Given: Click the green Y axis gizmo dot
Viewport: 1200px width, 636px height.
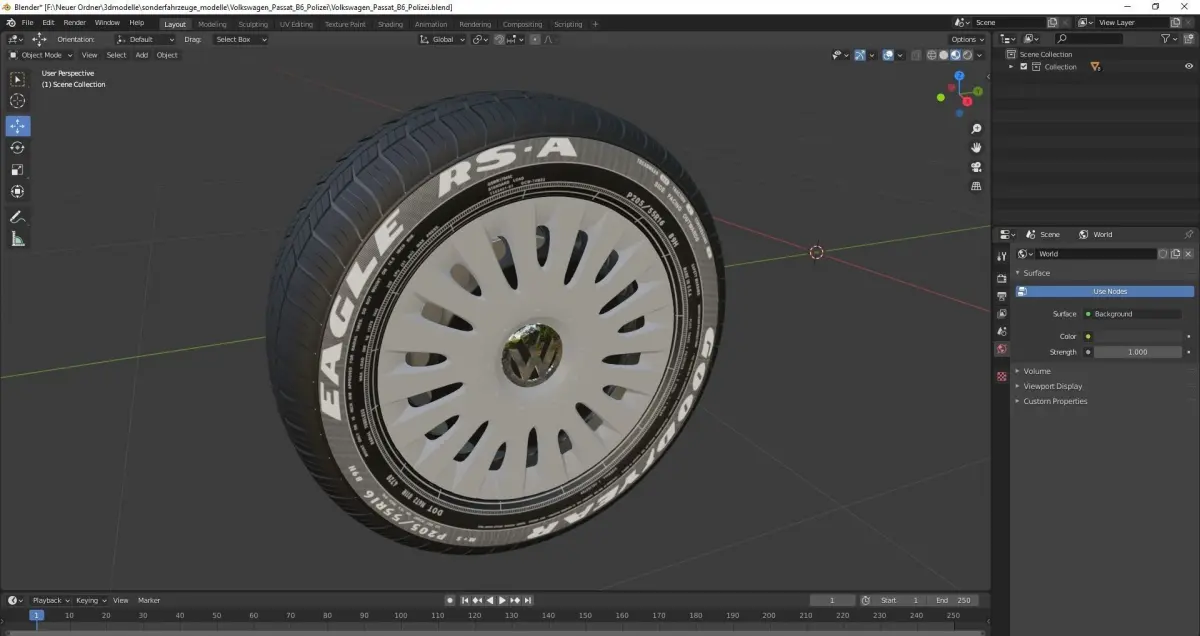Looking at the screenshot, I should (977, 91).
